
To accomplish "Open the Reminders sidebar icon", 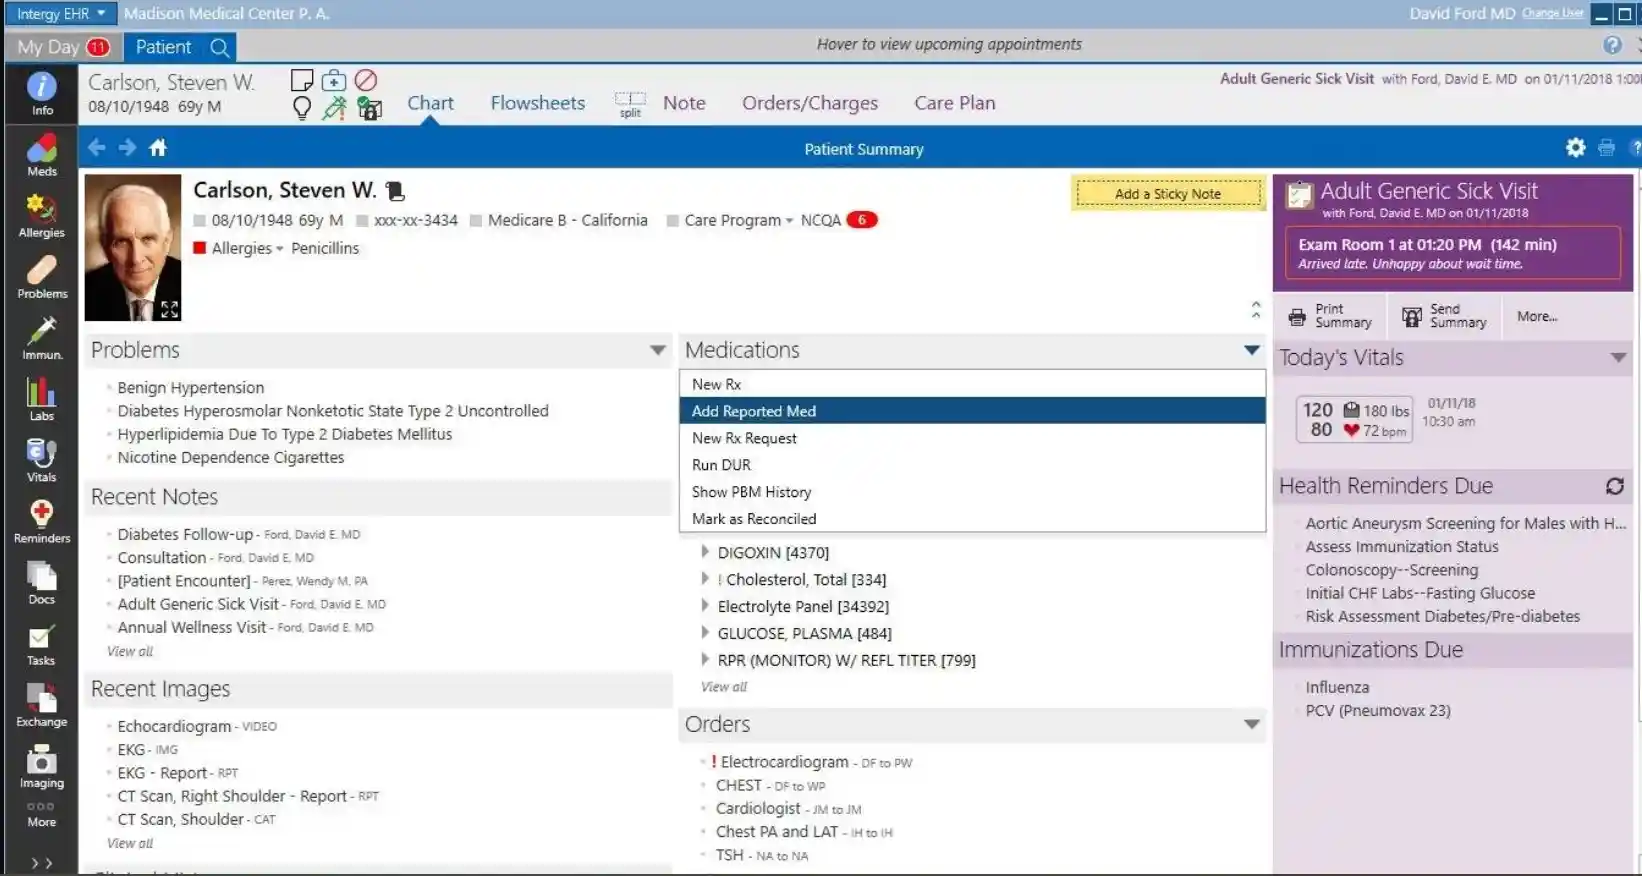I will [x=42, y=522].
